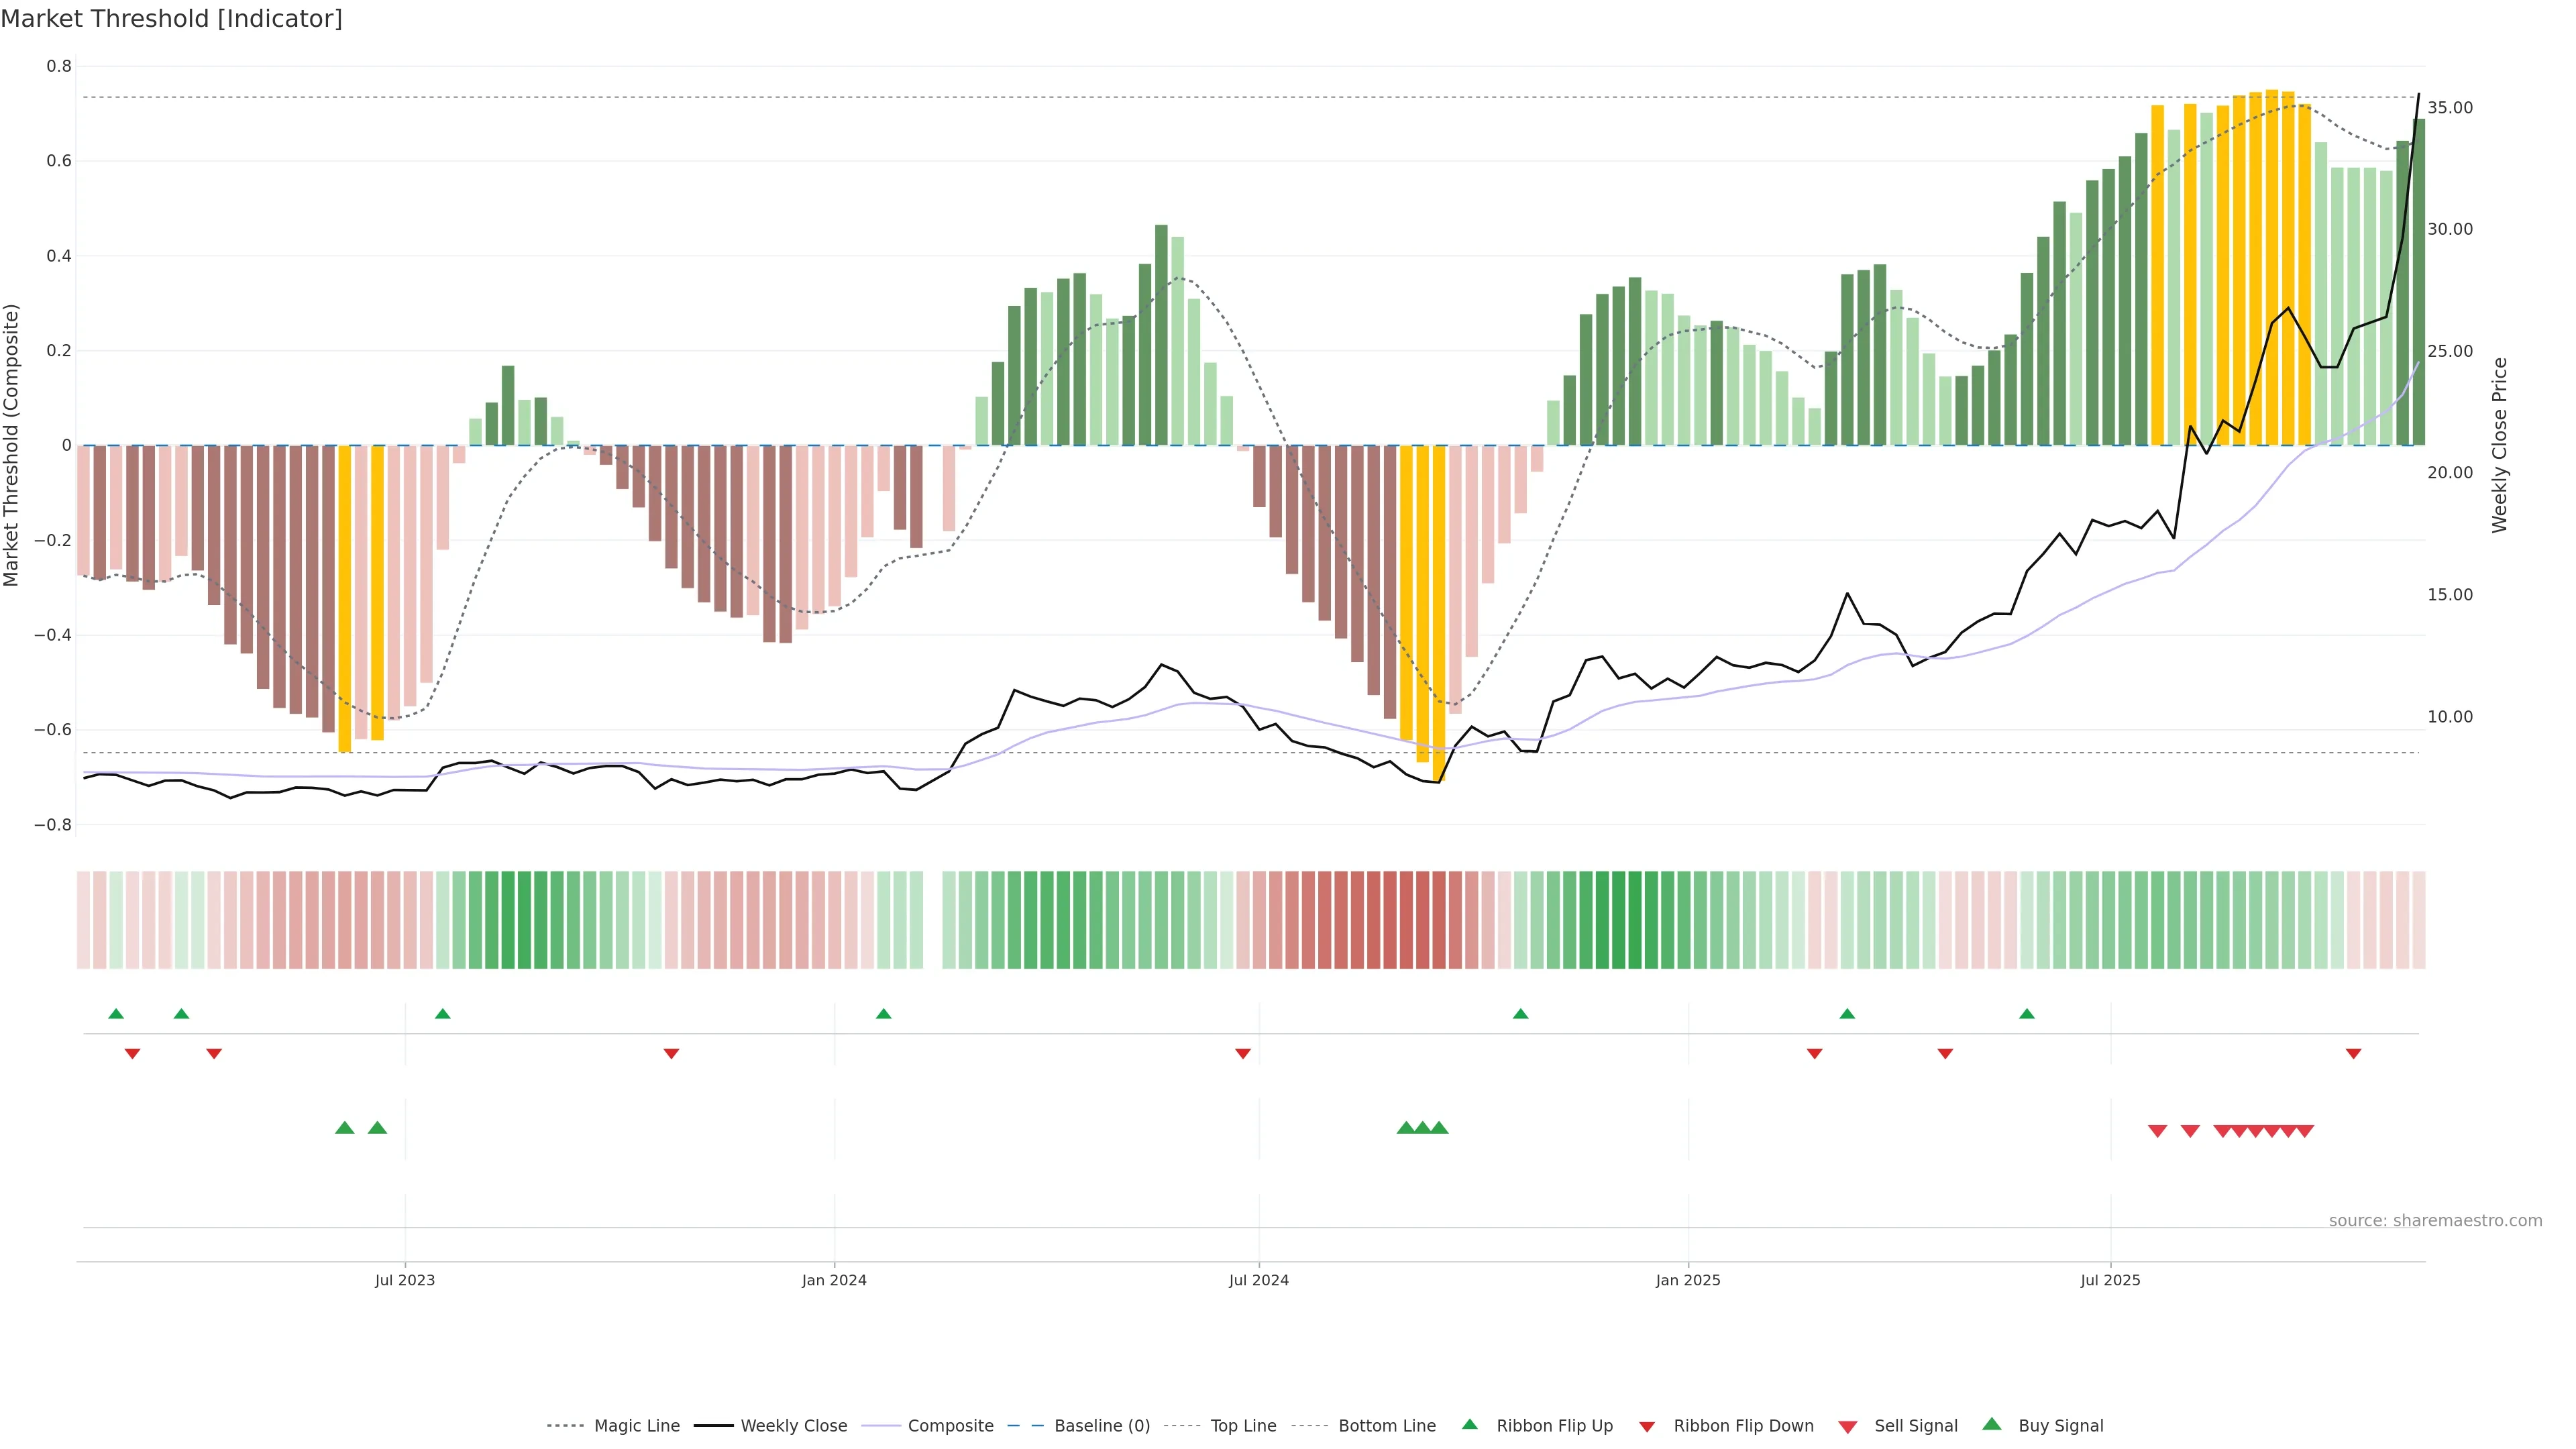Click the leftmost green buy signal triangle marker
Image resolution: width=2576 pixels, height=1449 pixels.
[345, 1128]
